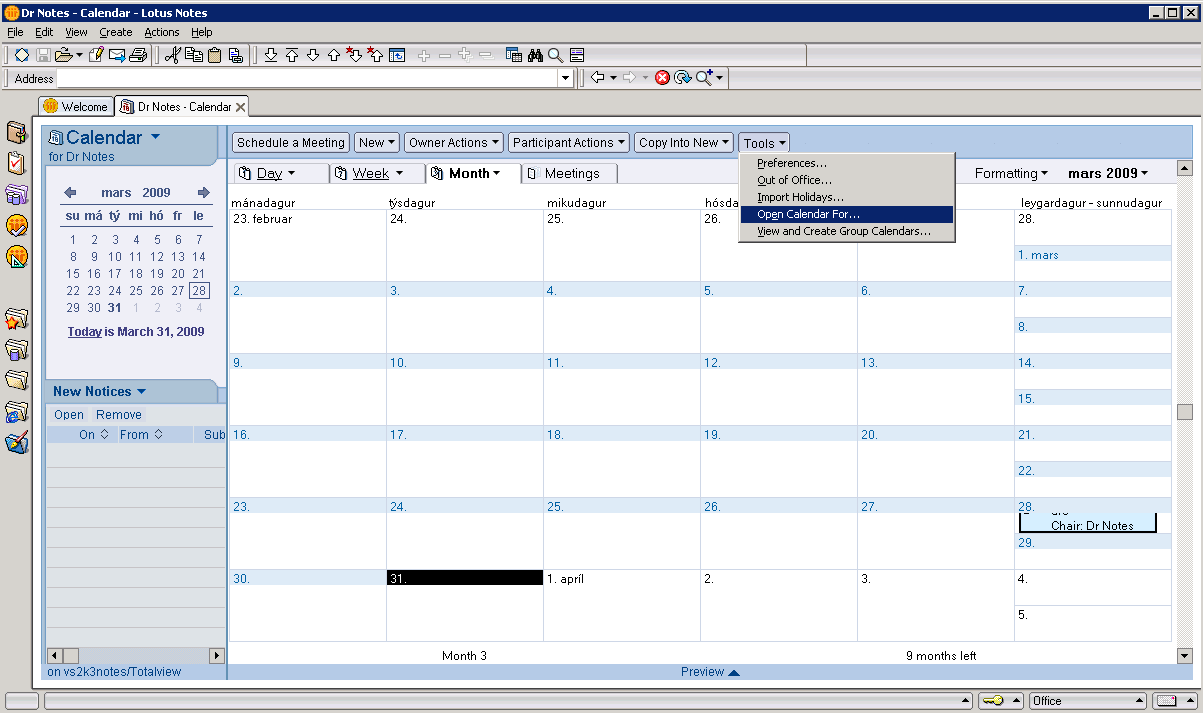1203x713 pixels.
Task: Click the Today link in mini calendar
Action: (84, 332)
